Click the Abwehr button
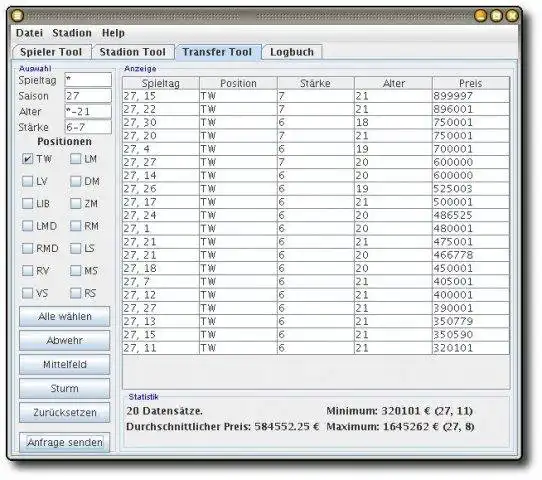 point(65,340)
